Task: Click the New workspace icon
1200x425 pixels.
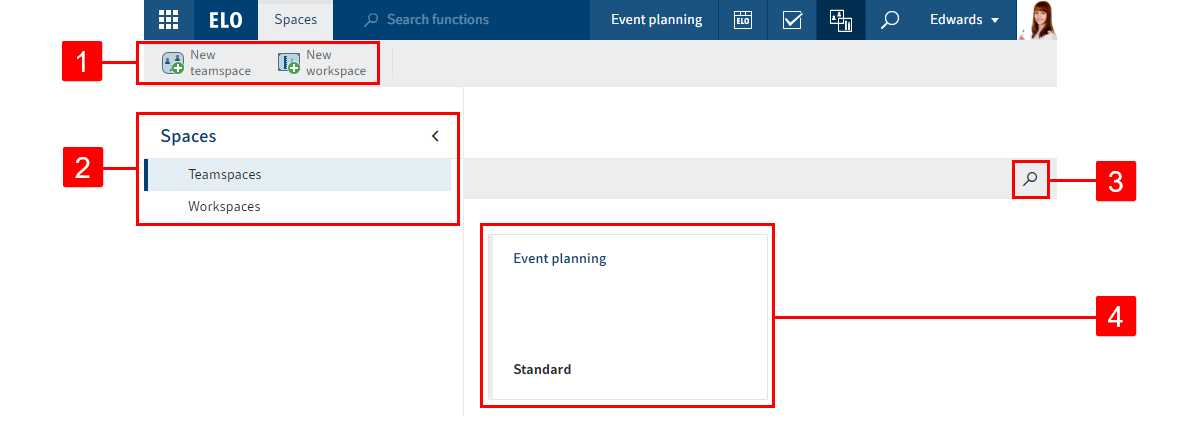Action: [289, 64]
